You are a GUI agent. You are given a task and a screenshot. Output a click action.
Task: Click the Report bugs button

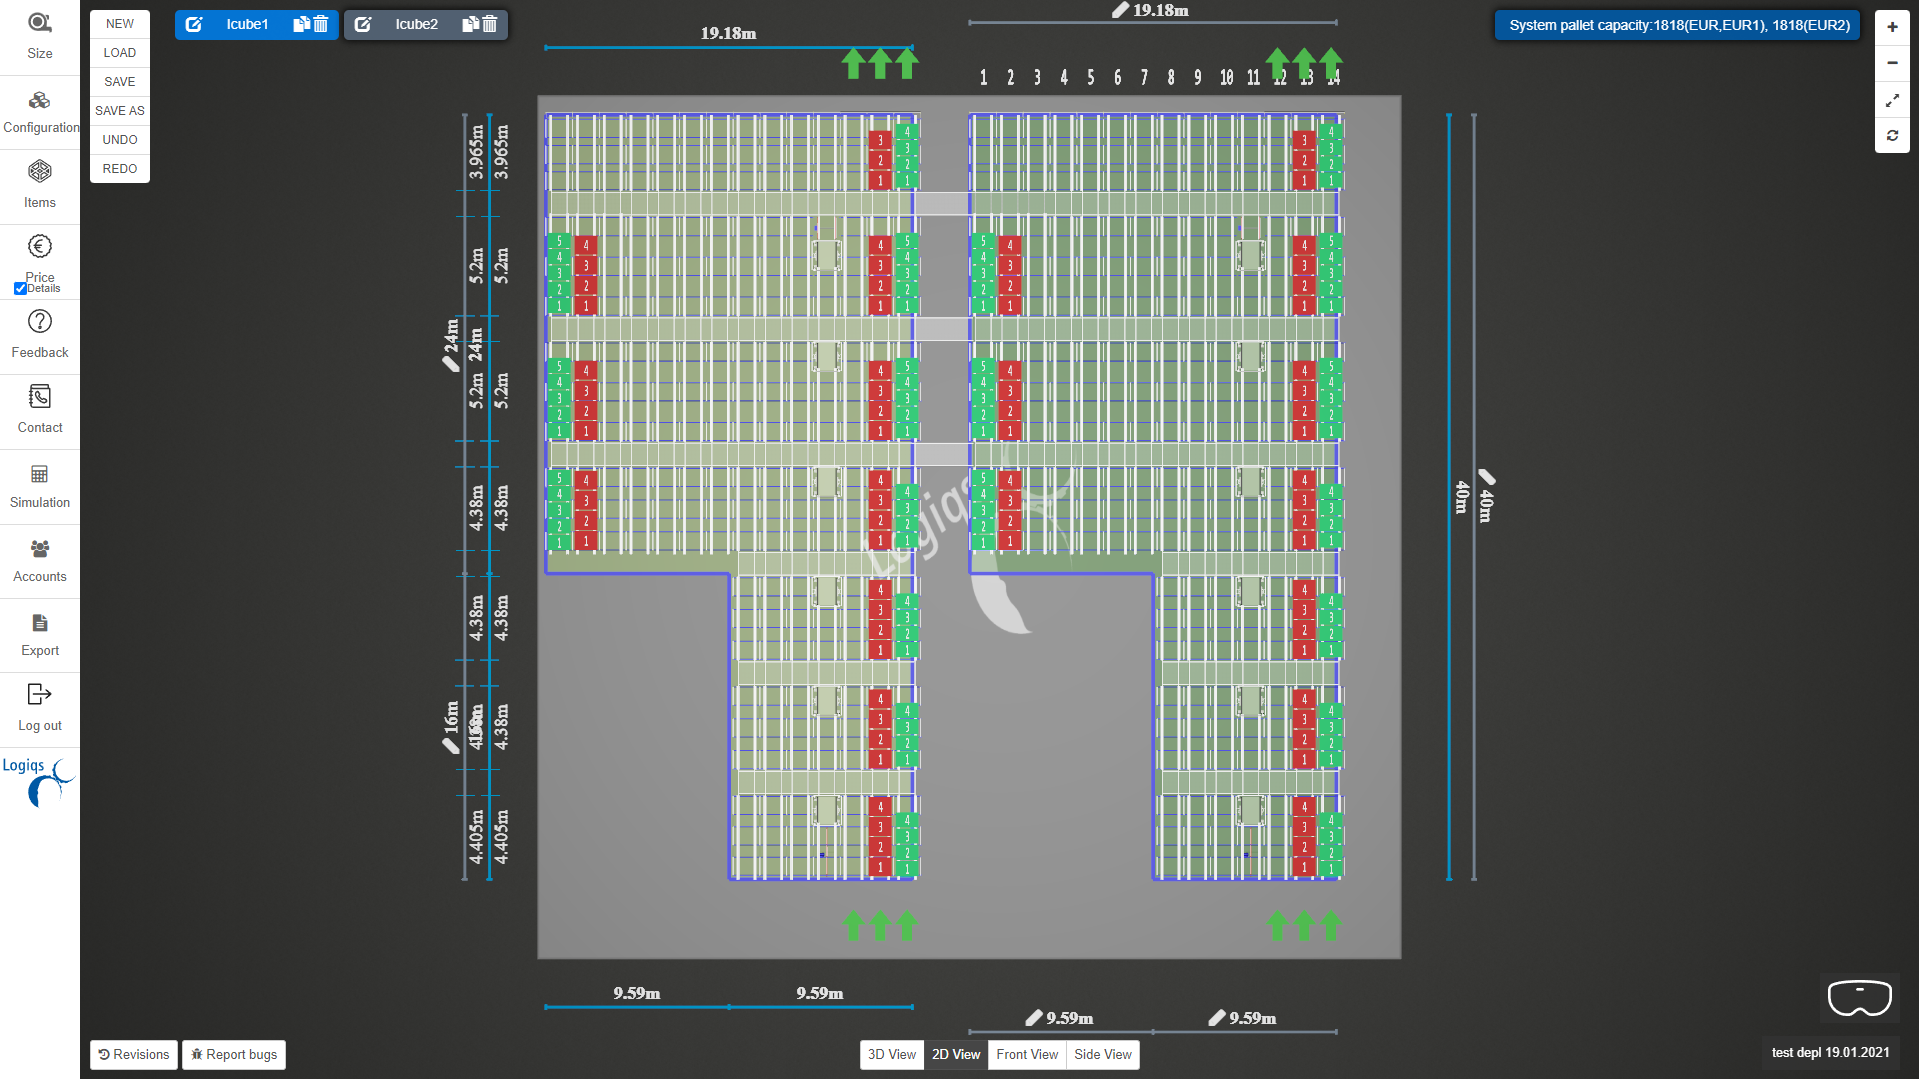[233, 1054]
